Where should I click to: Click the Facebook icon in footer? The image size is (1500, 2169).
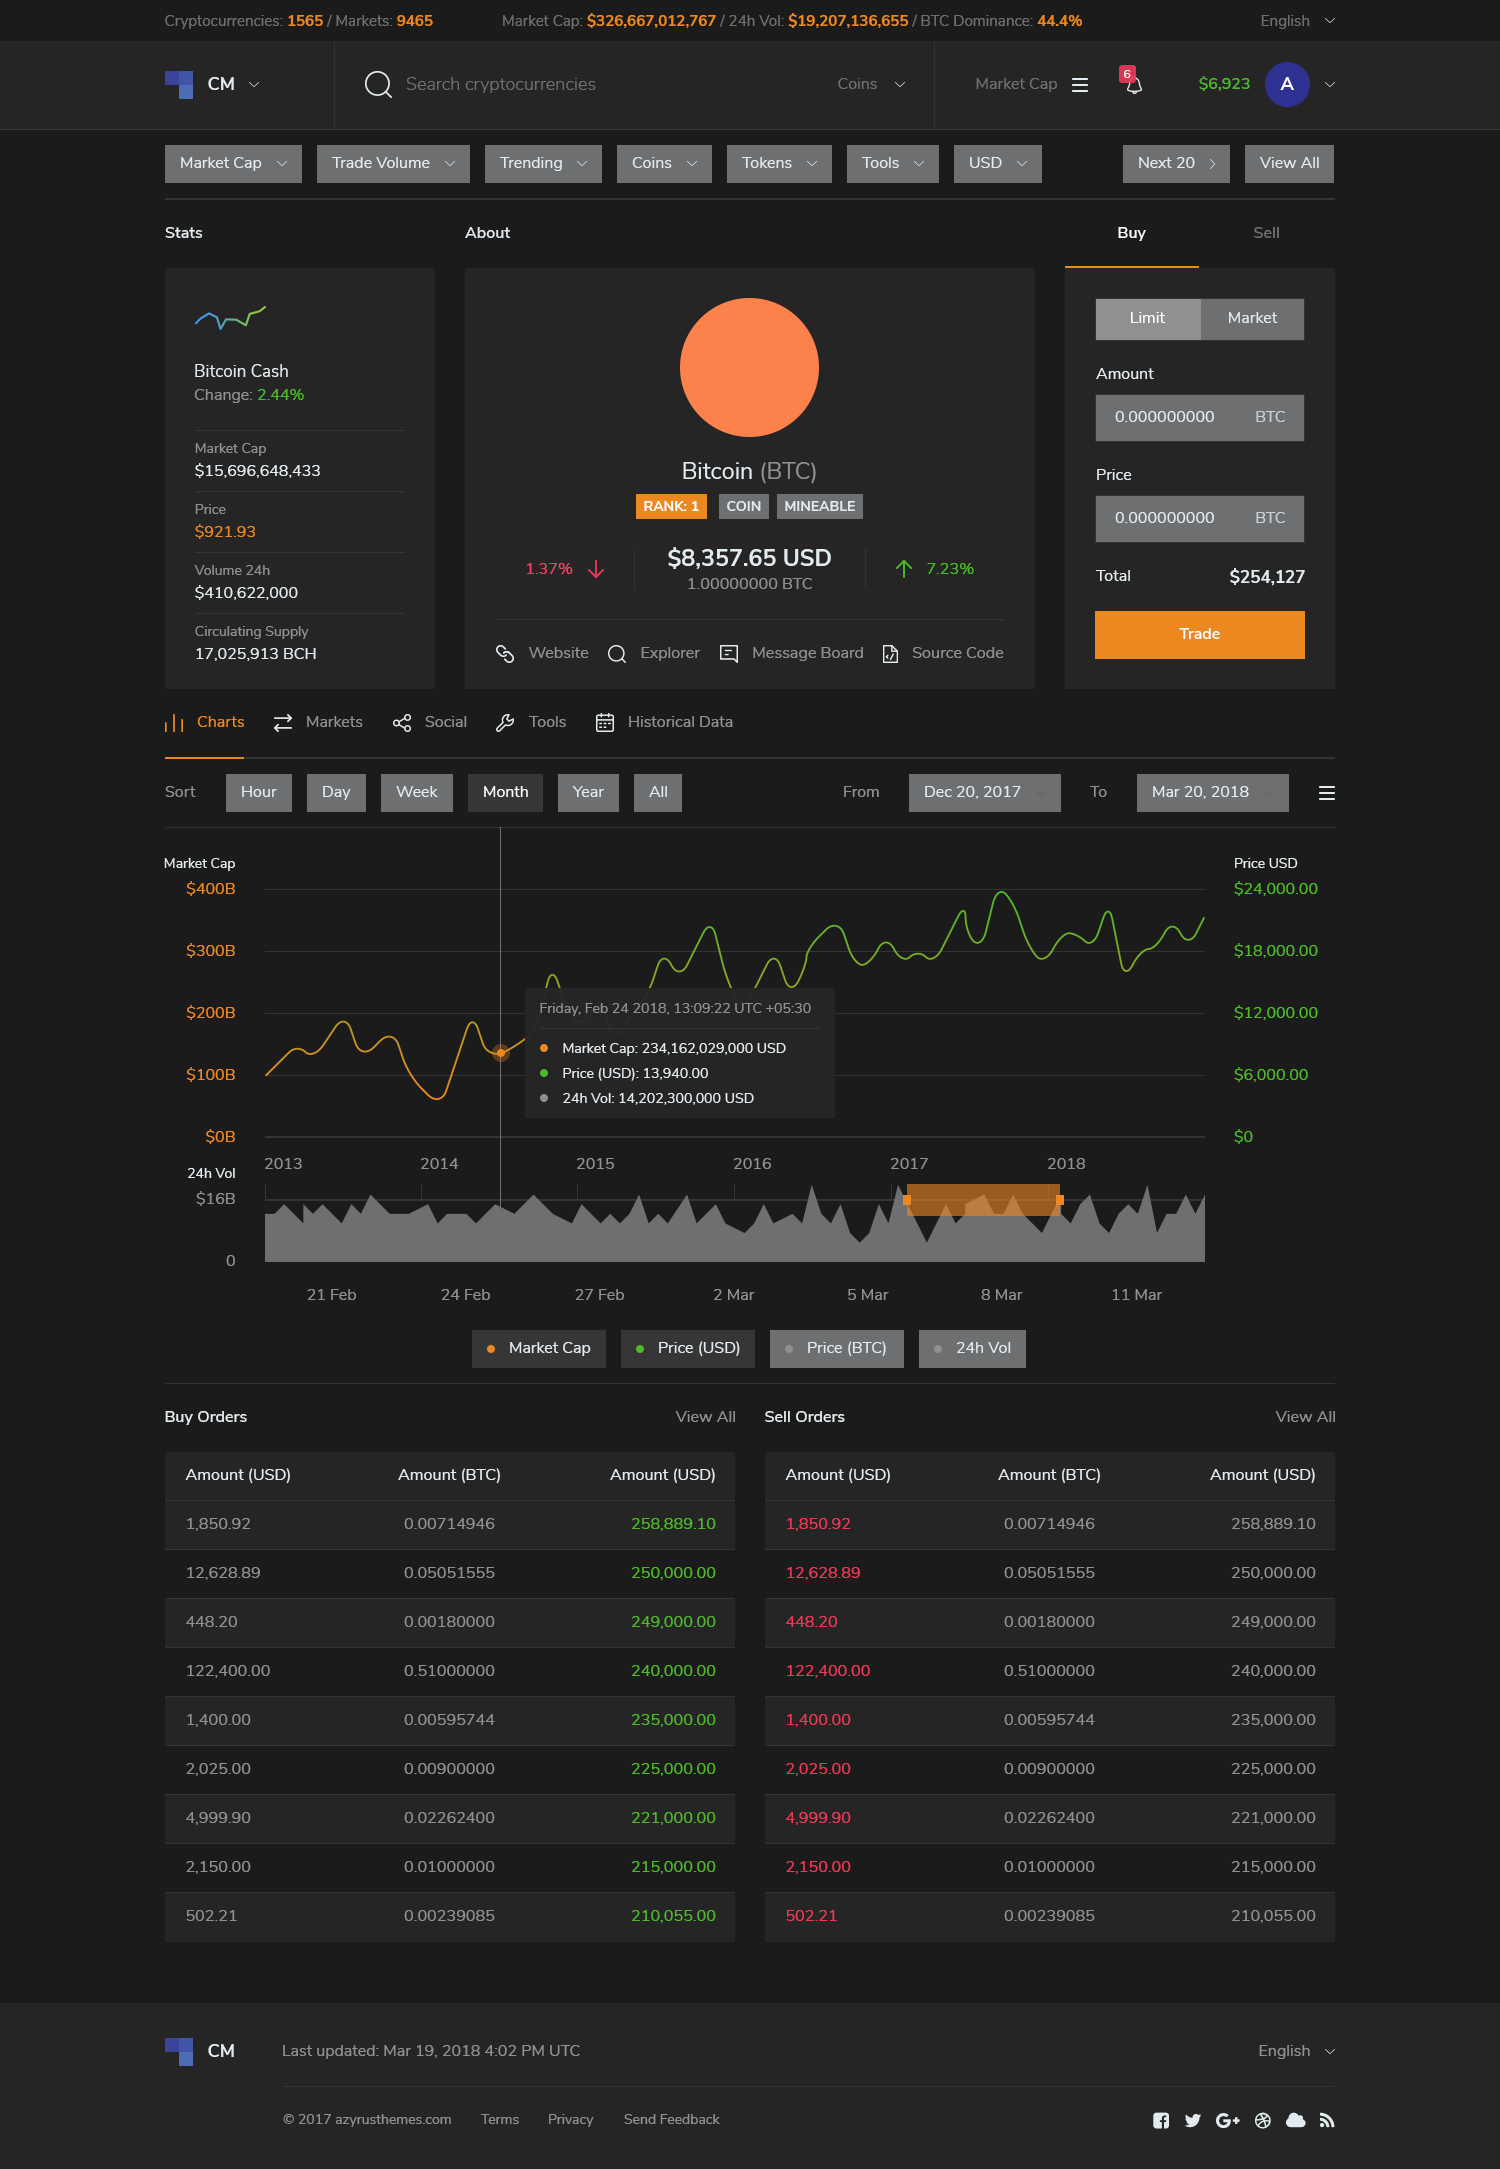pos(1161,2120)
